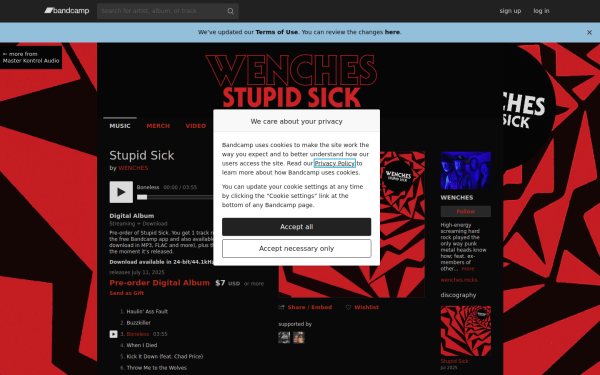Click the search magnifier icon
Screen dimensions: 600x375
pos(230,11)
